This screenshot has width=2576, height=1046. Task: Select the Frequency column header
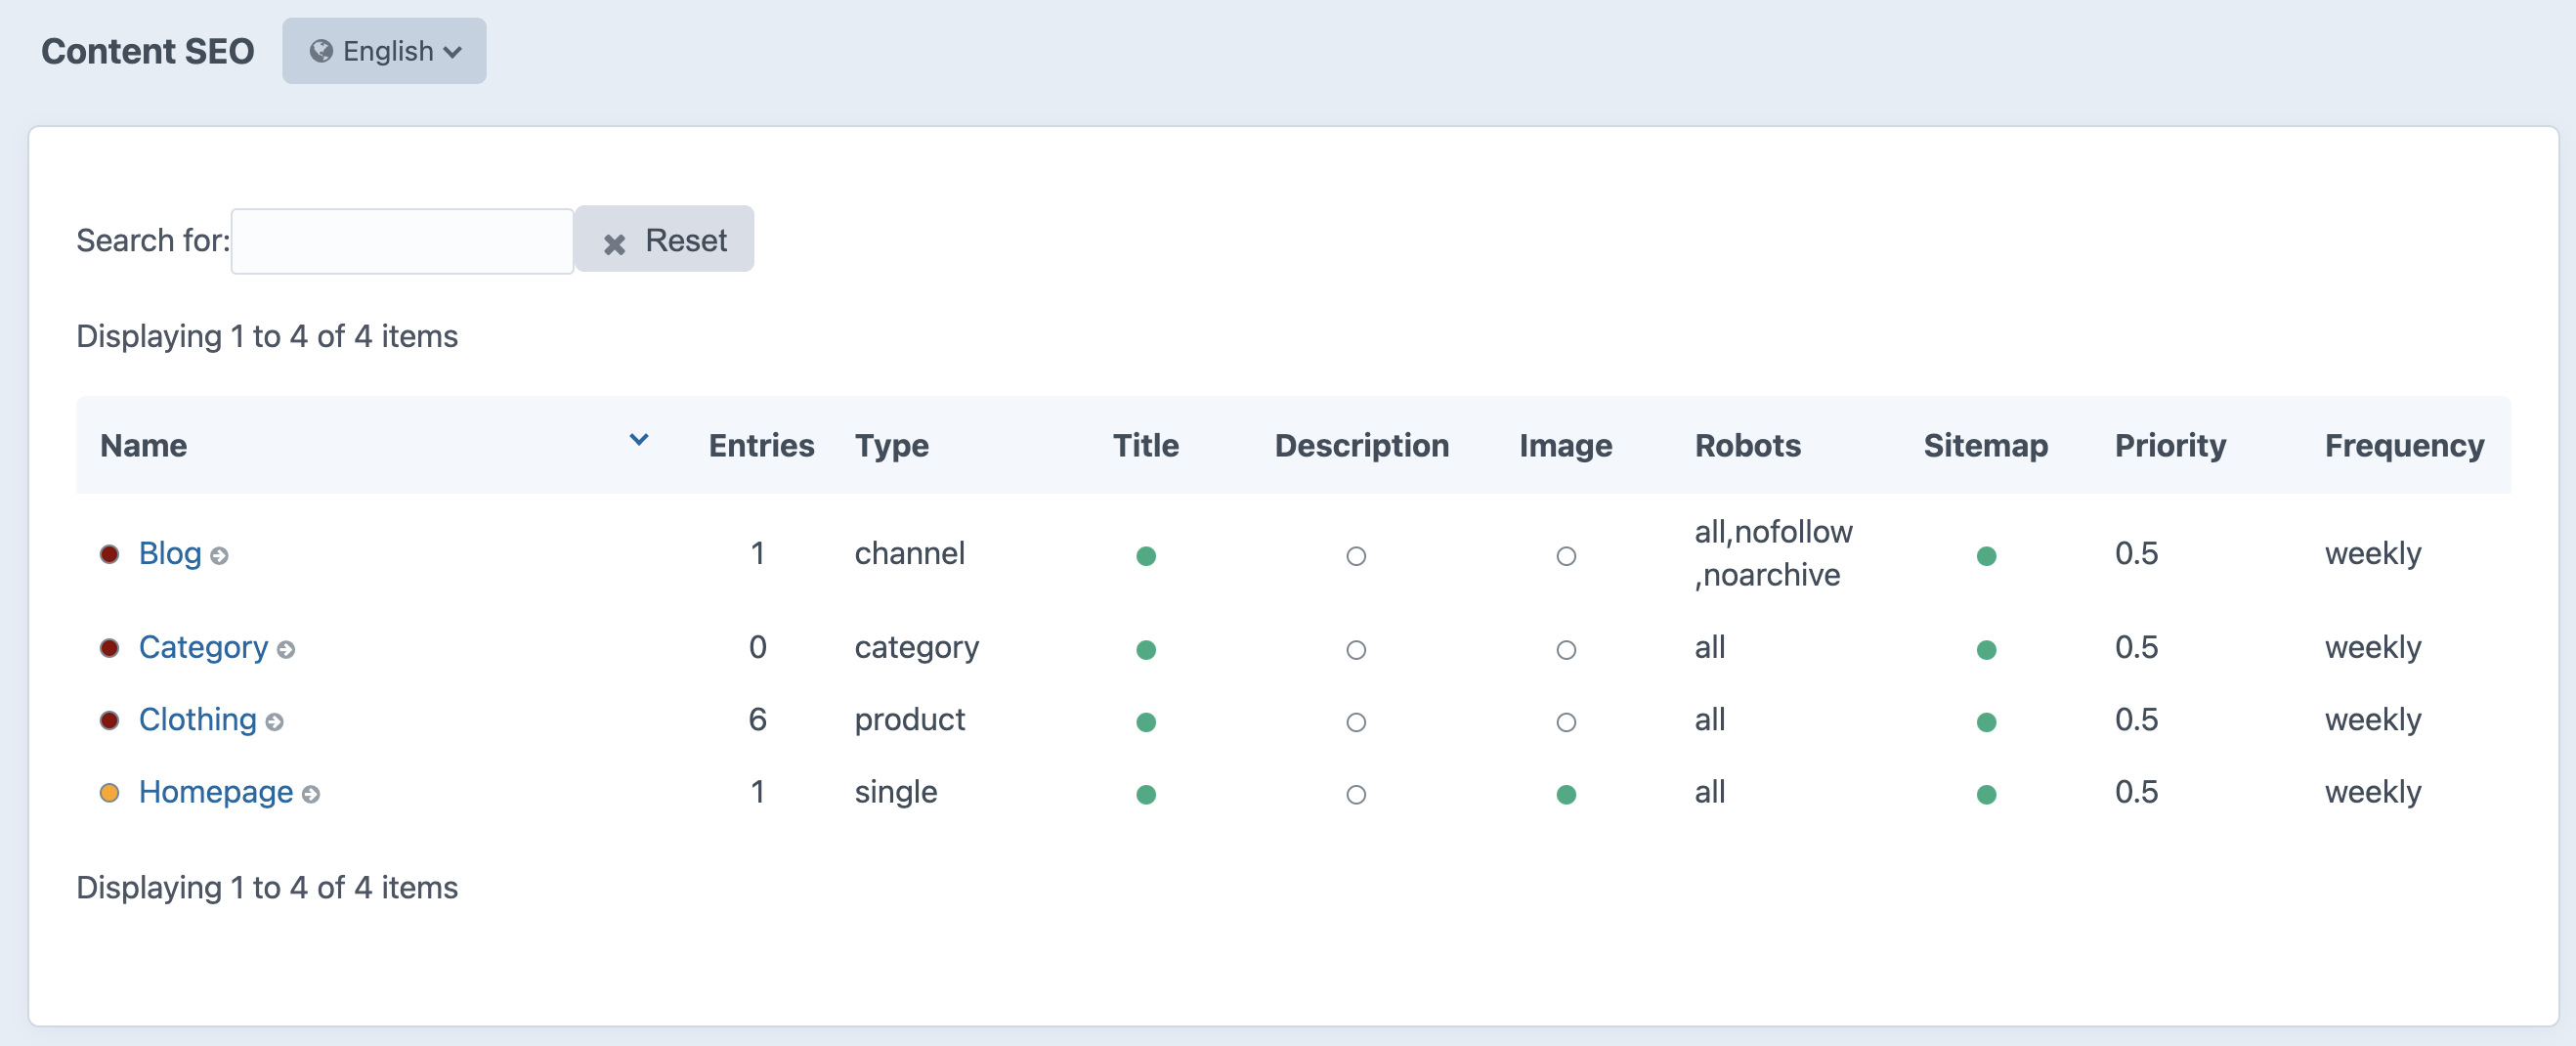click(2404, 446)
